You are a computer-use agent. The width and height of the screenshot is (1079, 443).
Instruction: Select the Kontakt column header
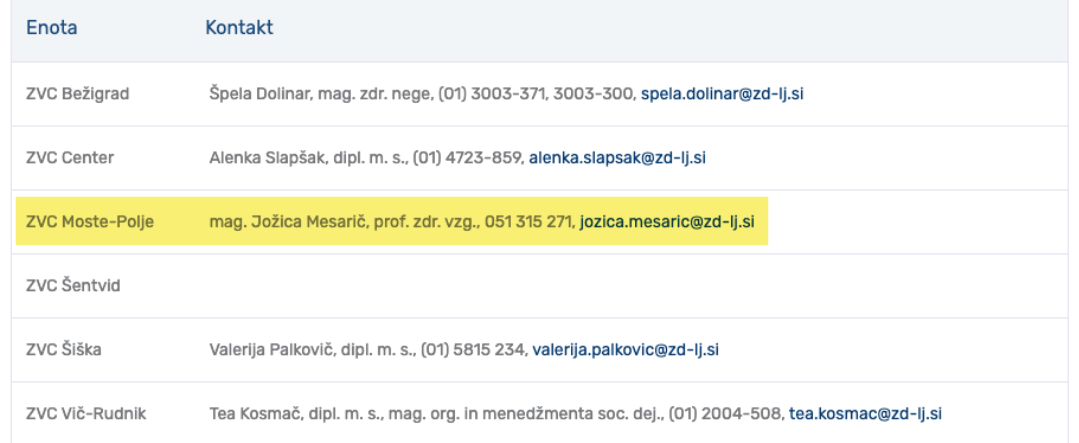click(x=239, y=28)
